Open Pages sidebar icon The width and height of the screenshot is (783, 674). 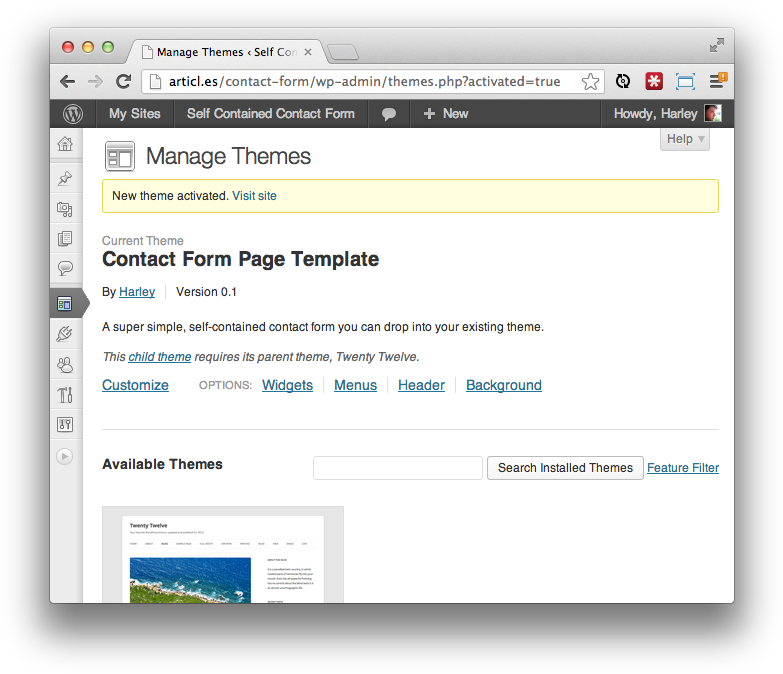(x=65, y=239)
